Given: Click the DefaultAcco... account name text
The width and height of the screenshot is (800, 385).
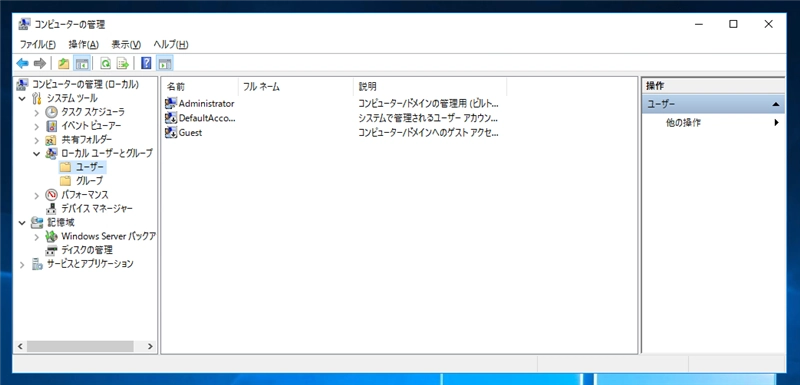Looking at the screenshot, I should [x=207, y=118].
